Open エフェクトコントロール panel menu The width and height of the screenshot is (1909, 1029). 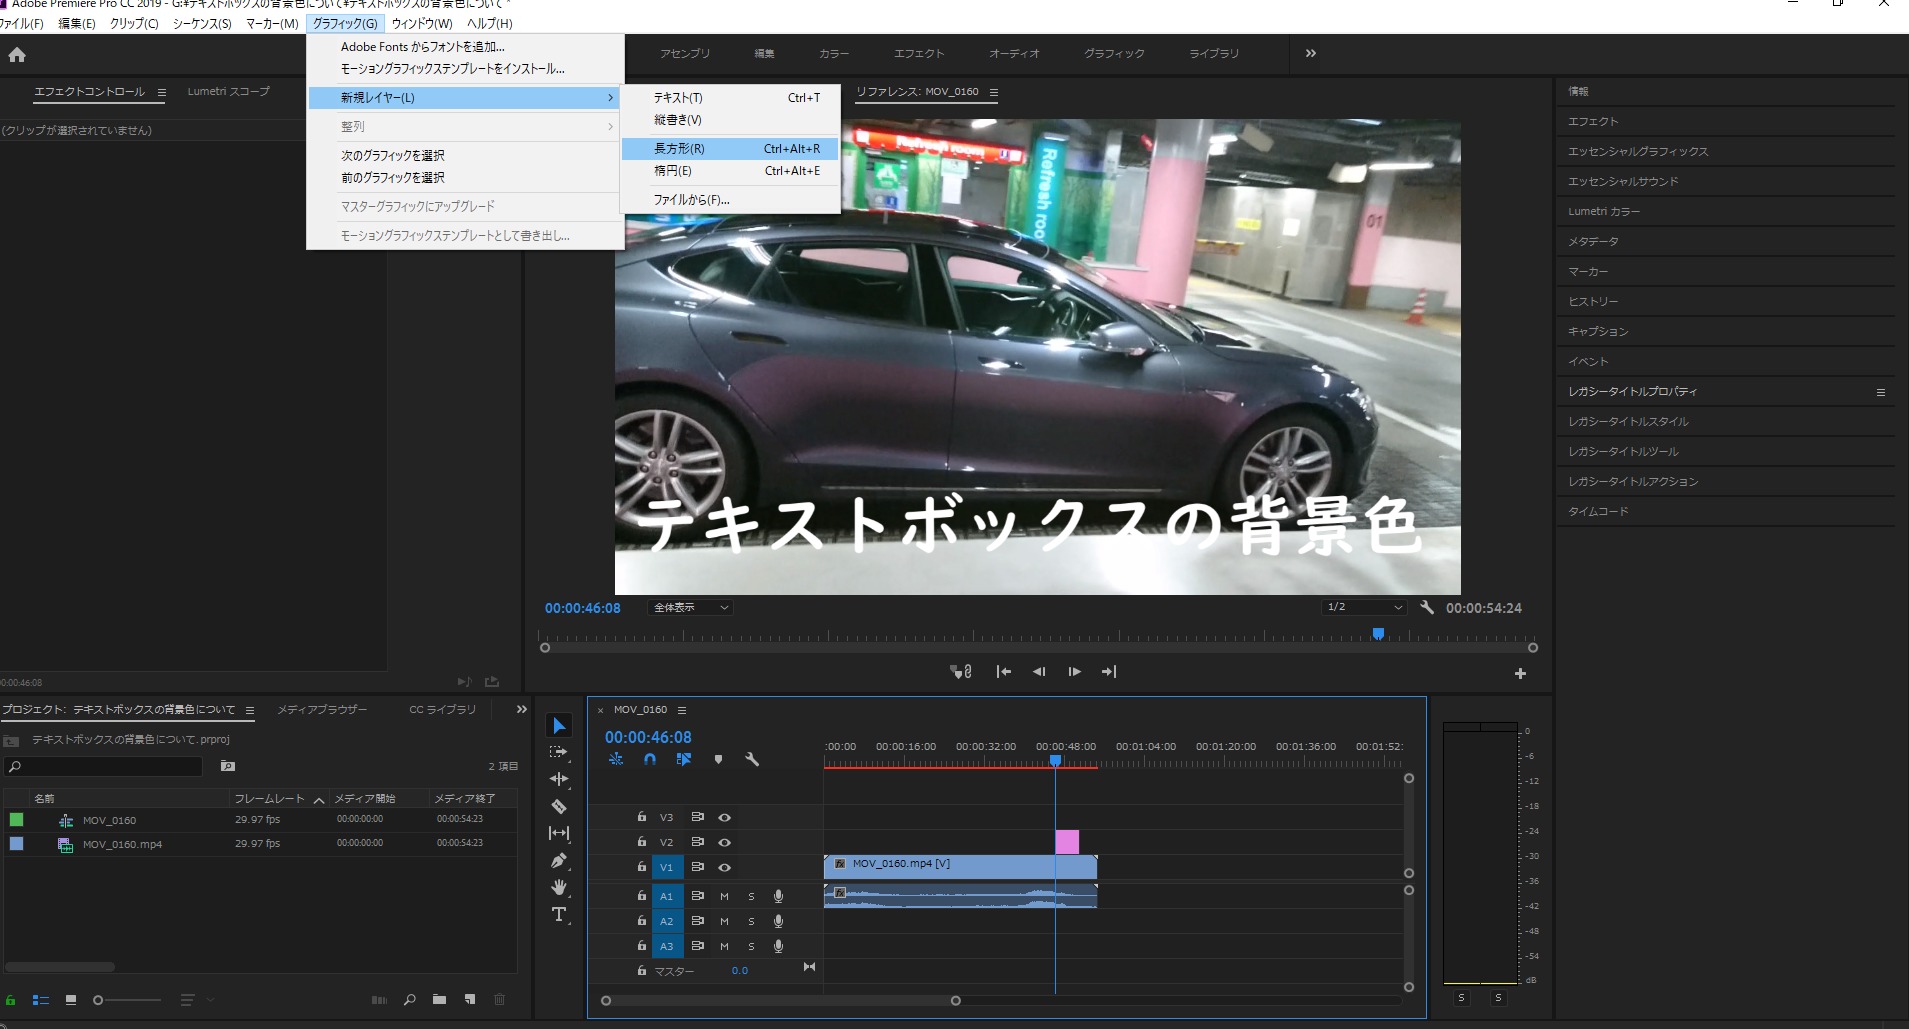pos(161,92)
